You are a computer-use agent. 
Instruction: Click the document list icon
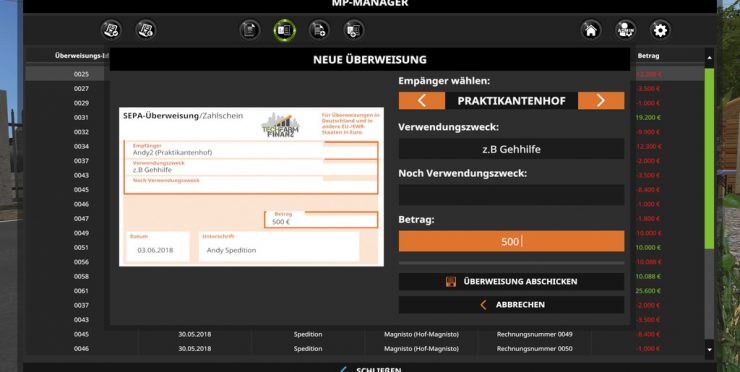pyautogui.click(x=250, y=30)
